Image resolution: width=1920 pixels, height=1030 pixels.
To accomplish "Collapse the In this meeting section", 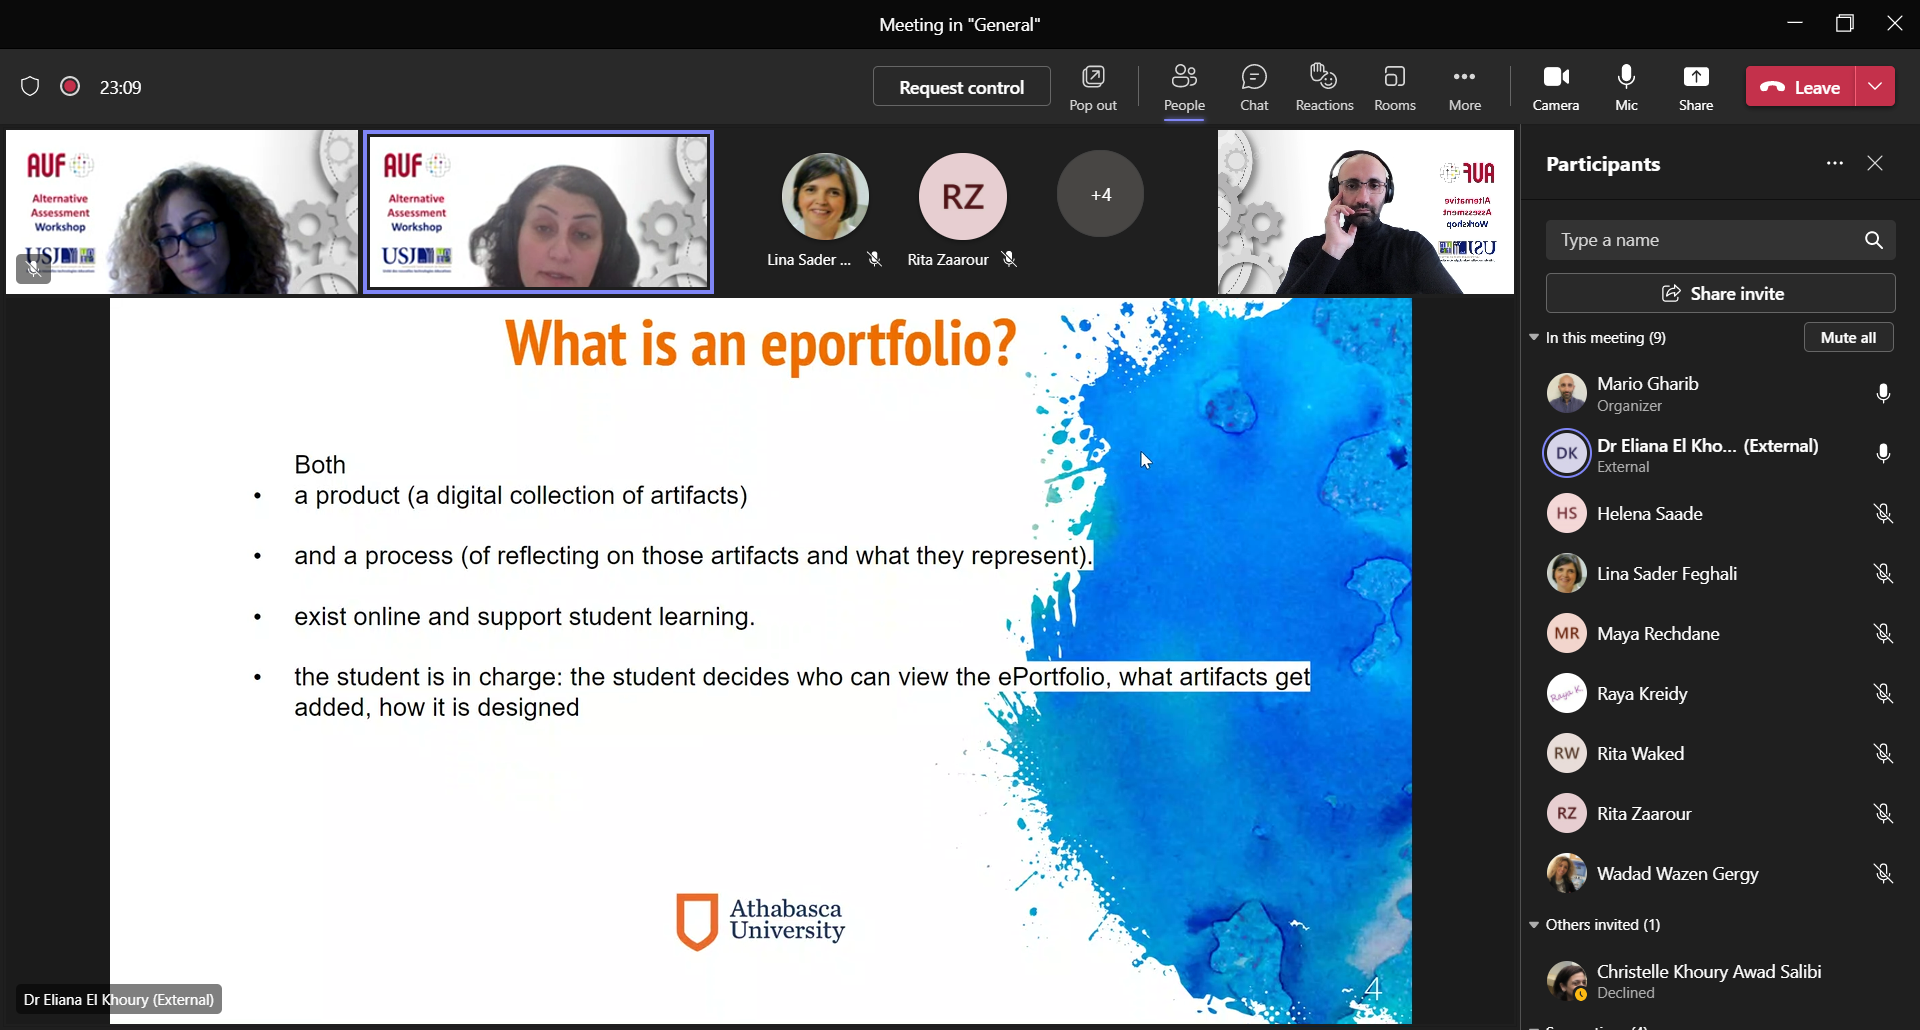I will pyautogui.click(x=1533, y=338).
